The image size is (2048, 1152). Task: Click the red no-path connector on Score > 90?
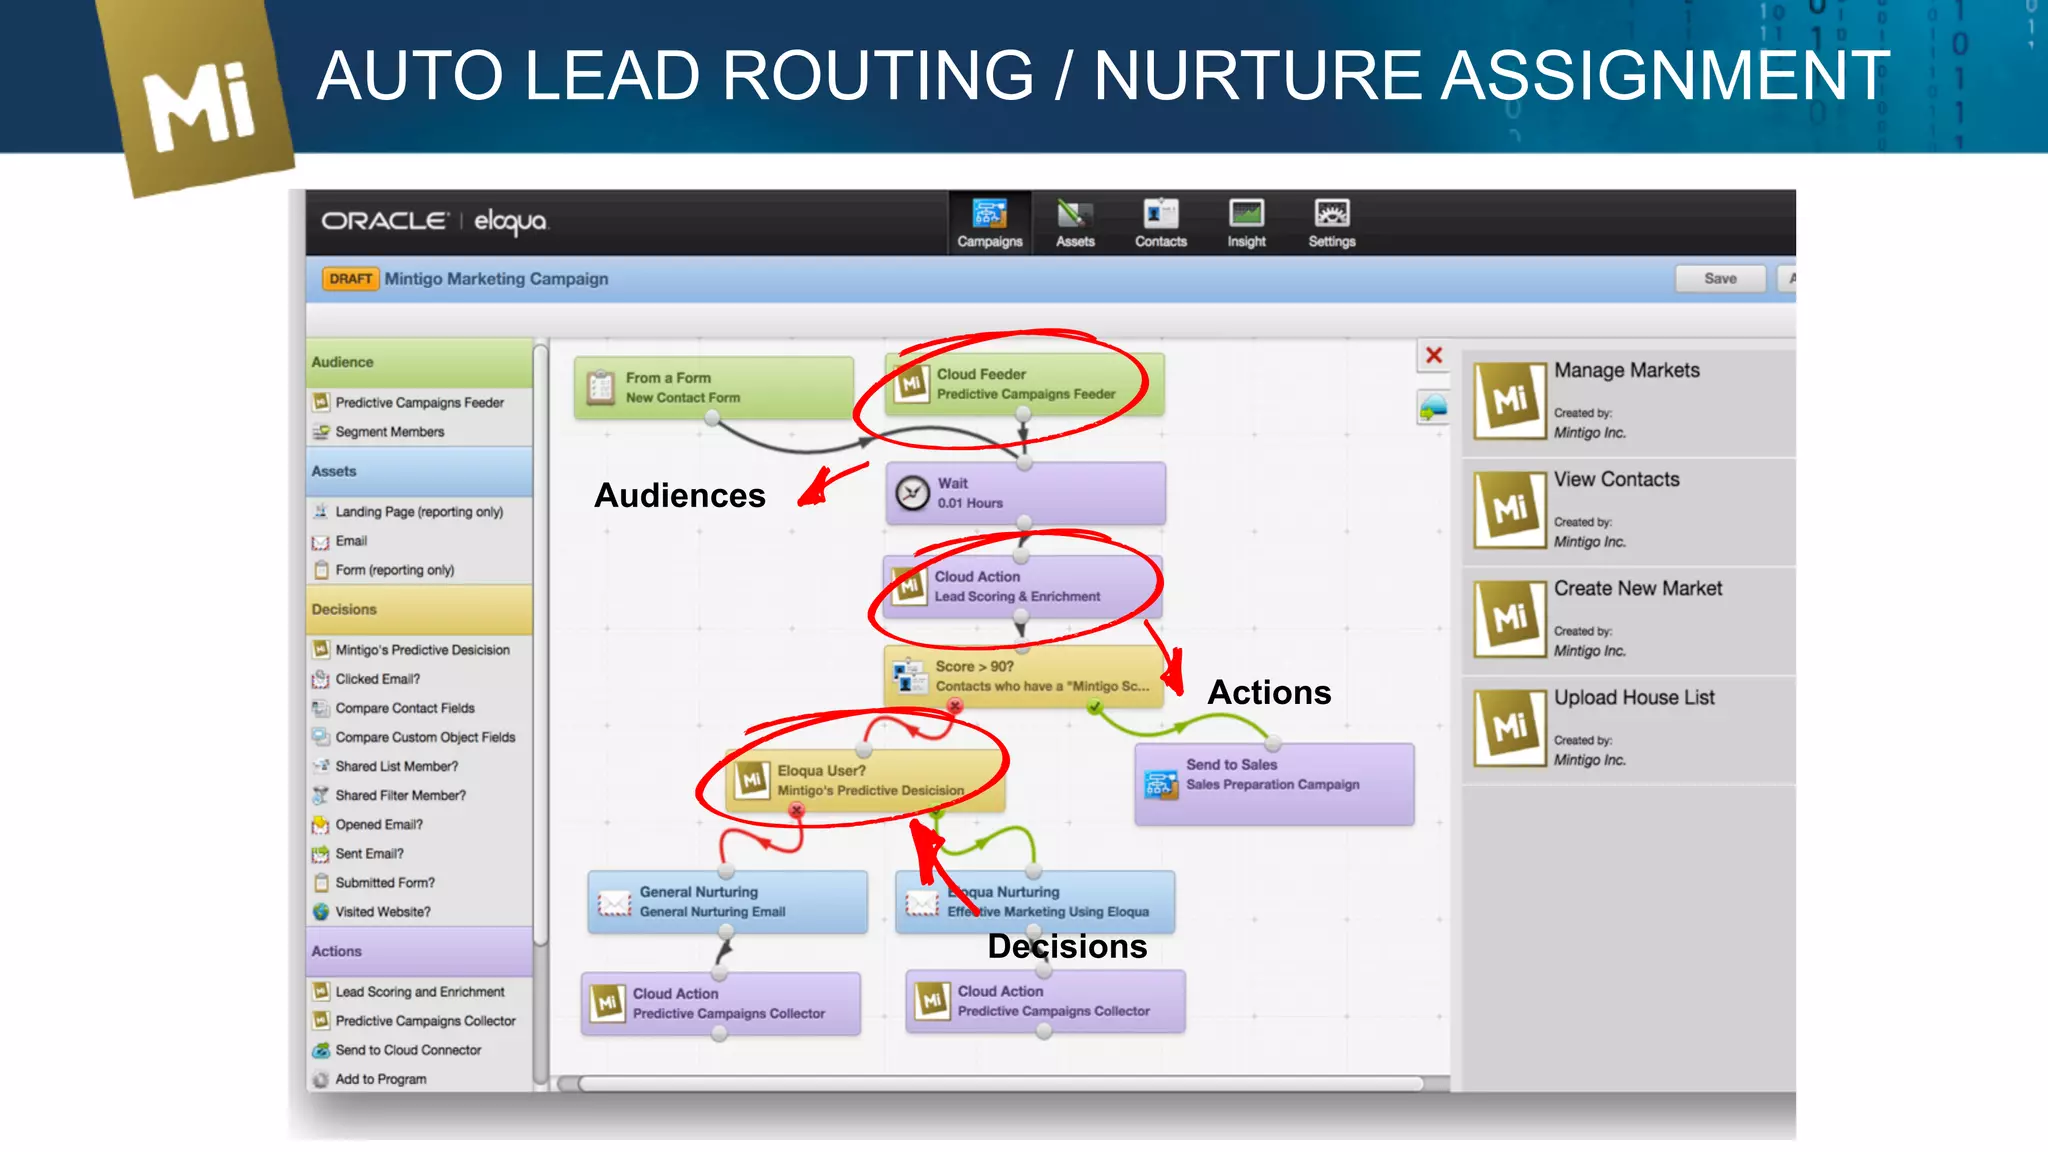pos(955,707)
